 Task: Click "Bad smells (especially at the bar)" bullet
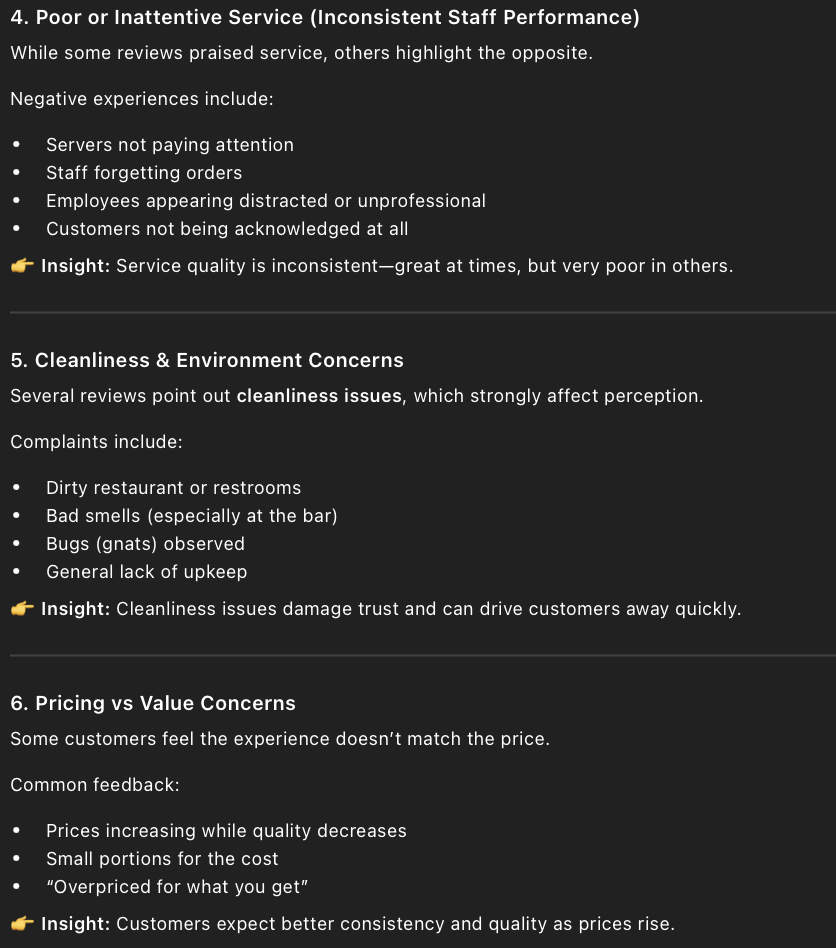click(192, 516)
